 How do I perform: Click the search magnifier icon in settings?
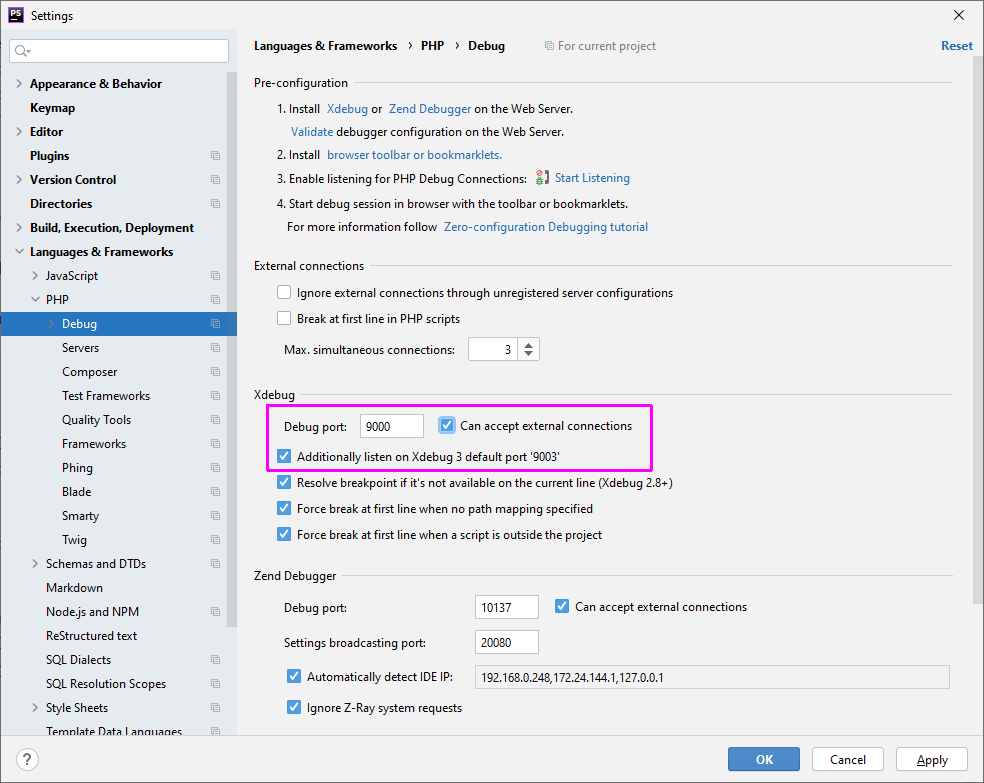(22, 51)
